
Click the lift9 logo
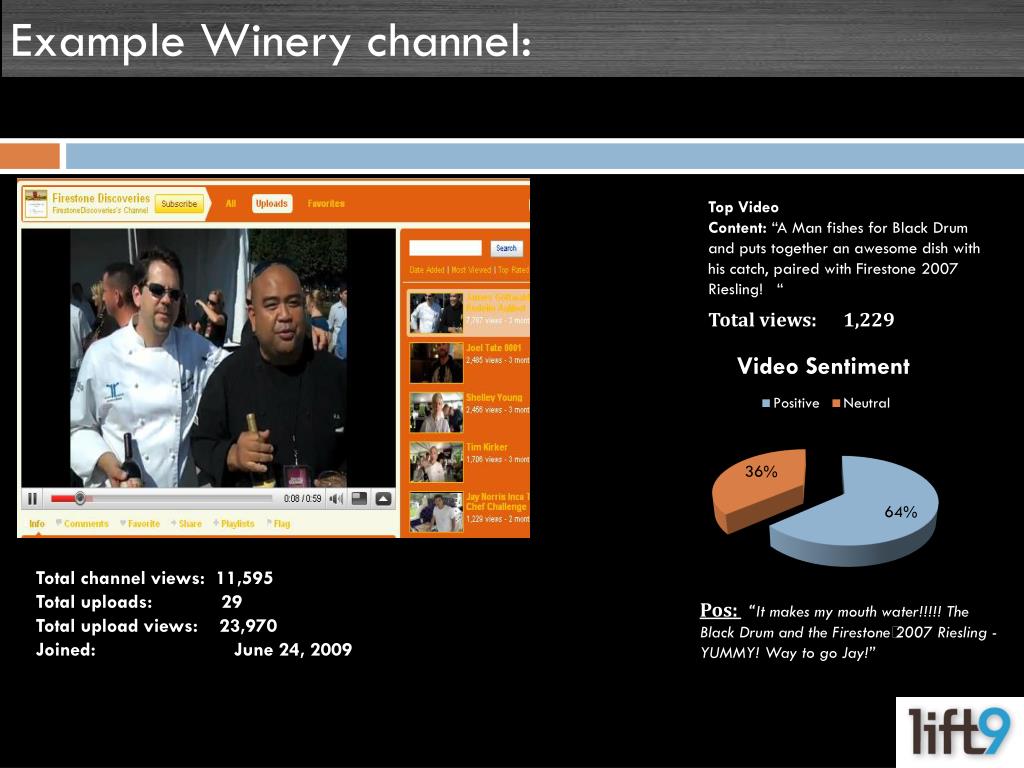coord(959,732)
